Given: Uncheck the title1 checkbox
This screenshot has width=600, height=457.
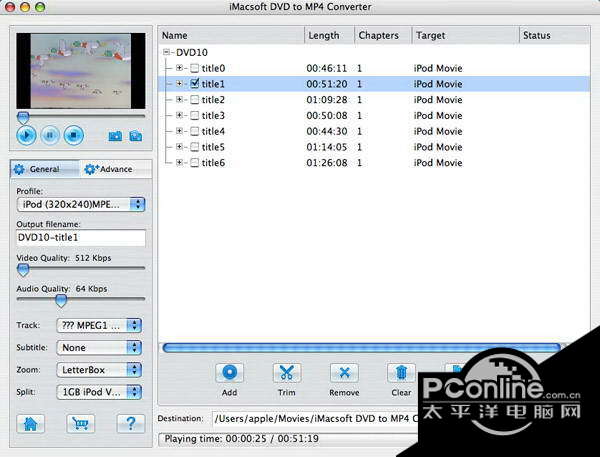Looking at the screenshot, I should click(x=195, y=83).
